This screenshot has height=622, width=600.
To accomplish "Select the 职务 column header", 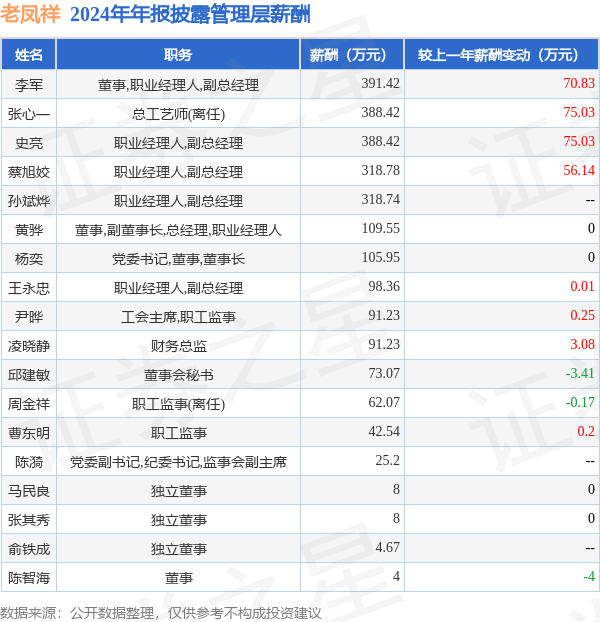I will (x=178, y=55).
